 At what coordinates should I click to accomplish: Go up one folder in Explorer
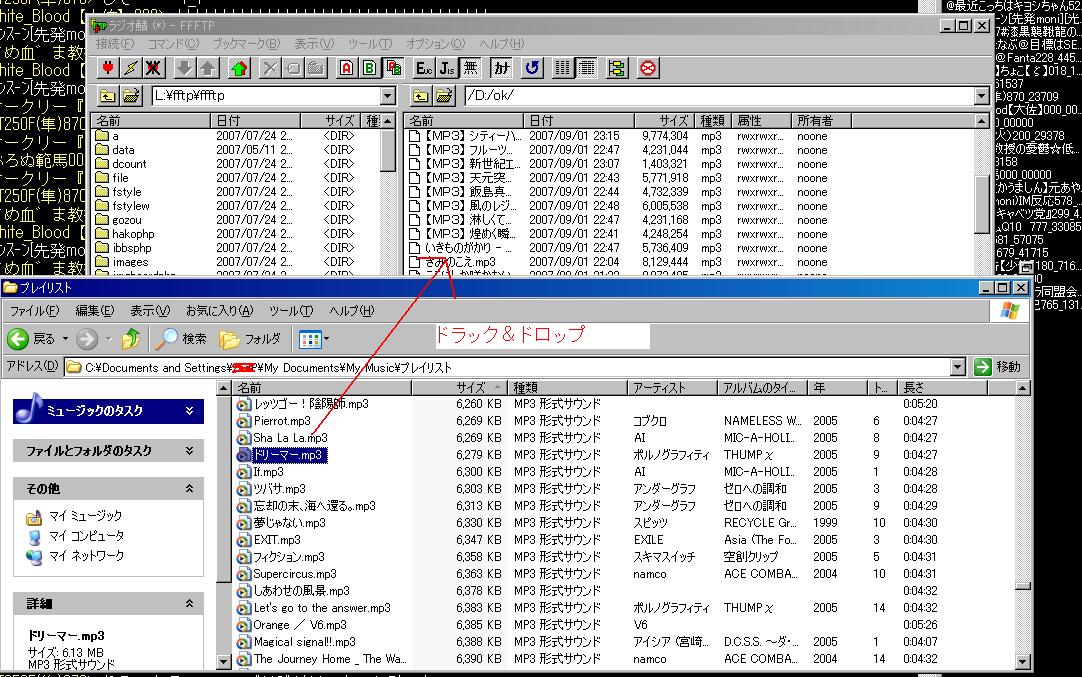(x=130, y=339)
